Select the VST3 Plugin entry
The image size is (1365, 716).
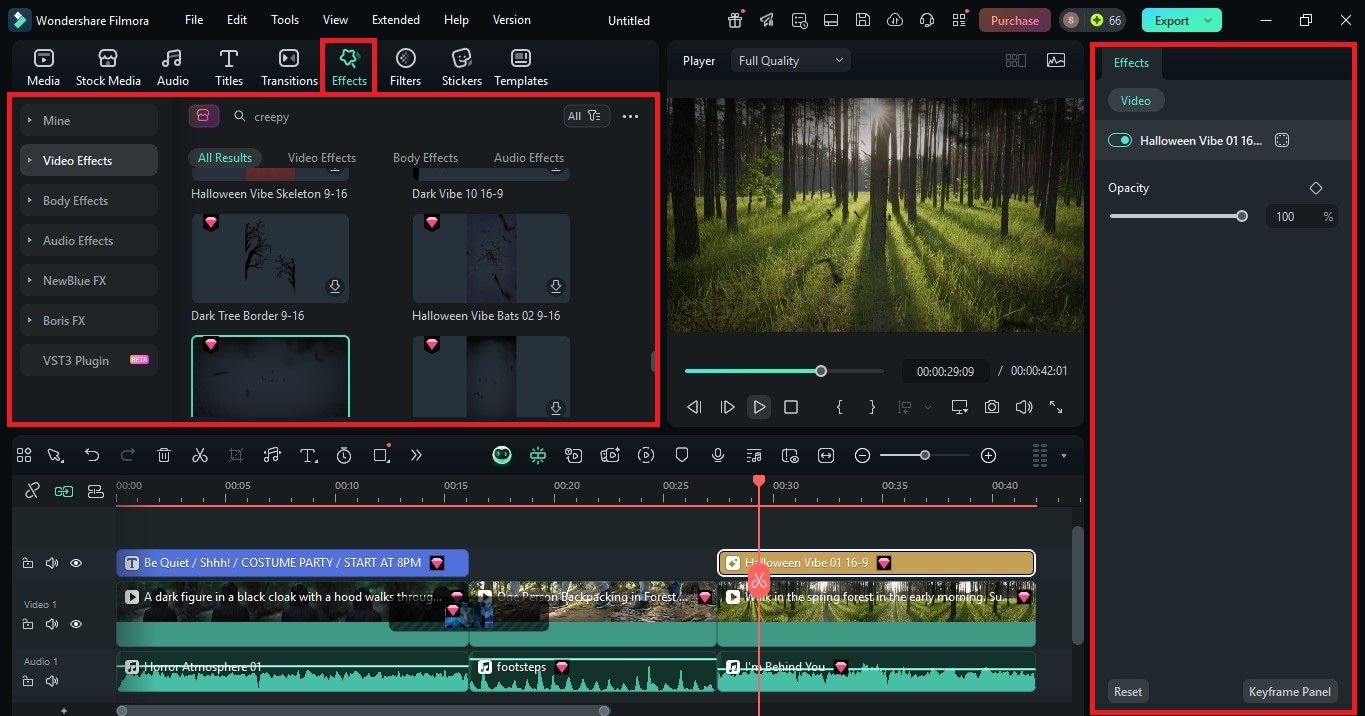coord(89,360)
